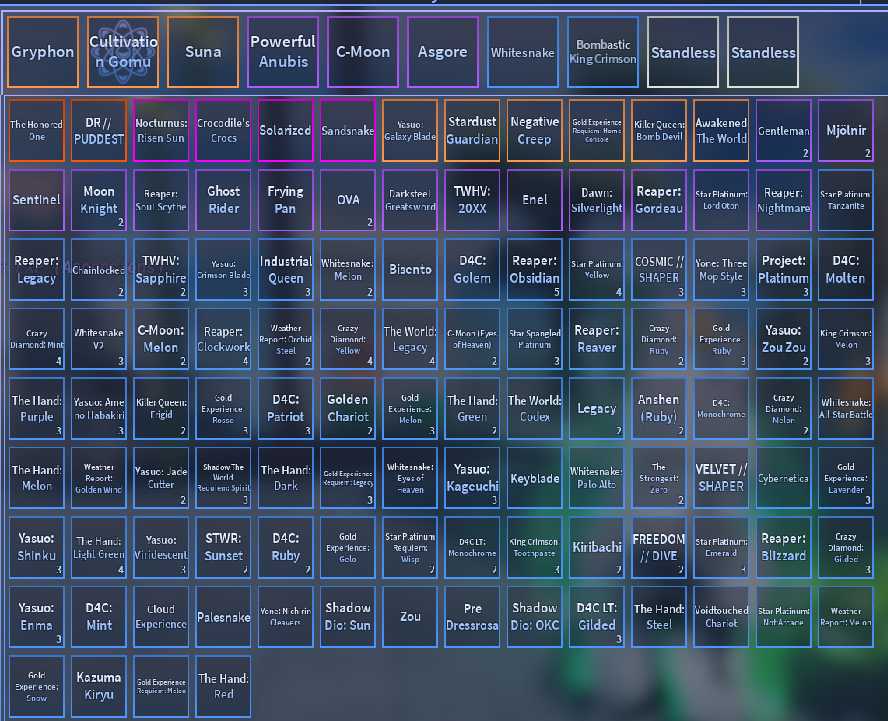The image size is (888, 721).
Task: Click the Suna slot
Action: click(x=203, y=52)
